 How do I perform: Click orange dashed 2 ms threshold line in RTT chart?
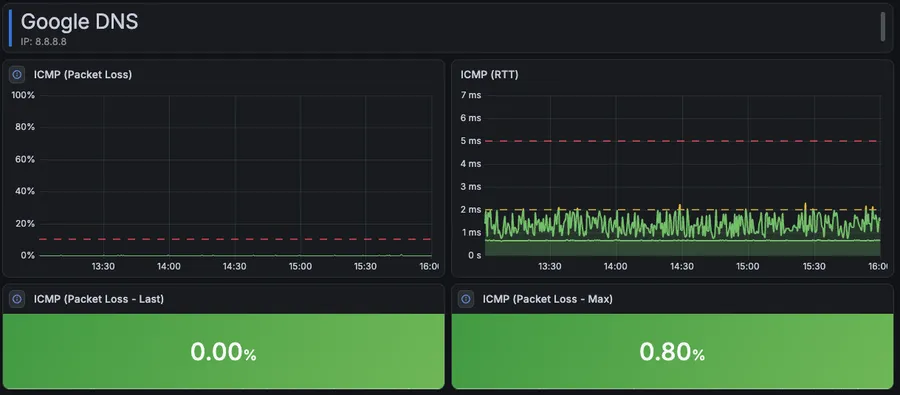(x=682, y=210)
